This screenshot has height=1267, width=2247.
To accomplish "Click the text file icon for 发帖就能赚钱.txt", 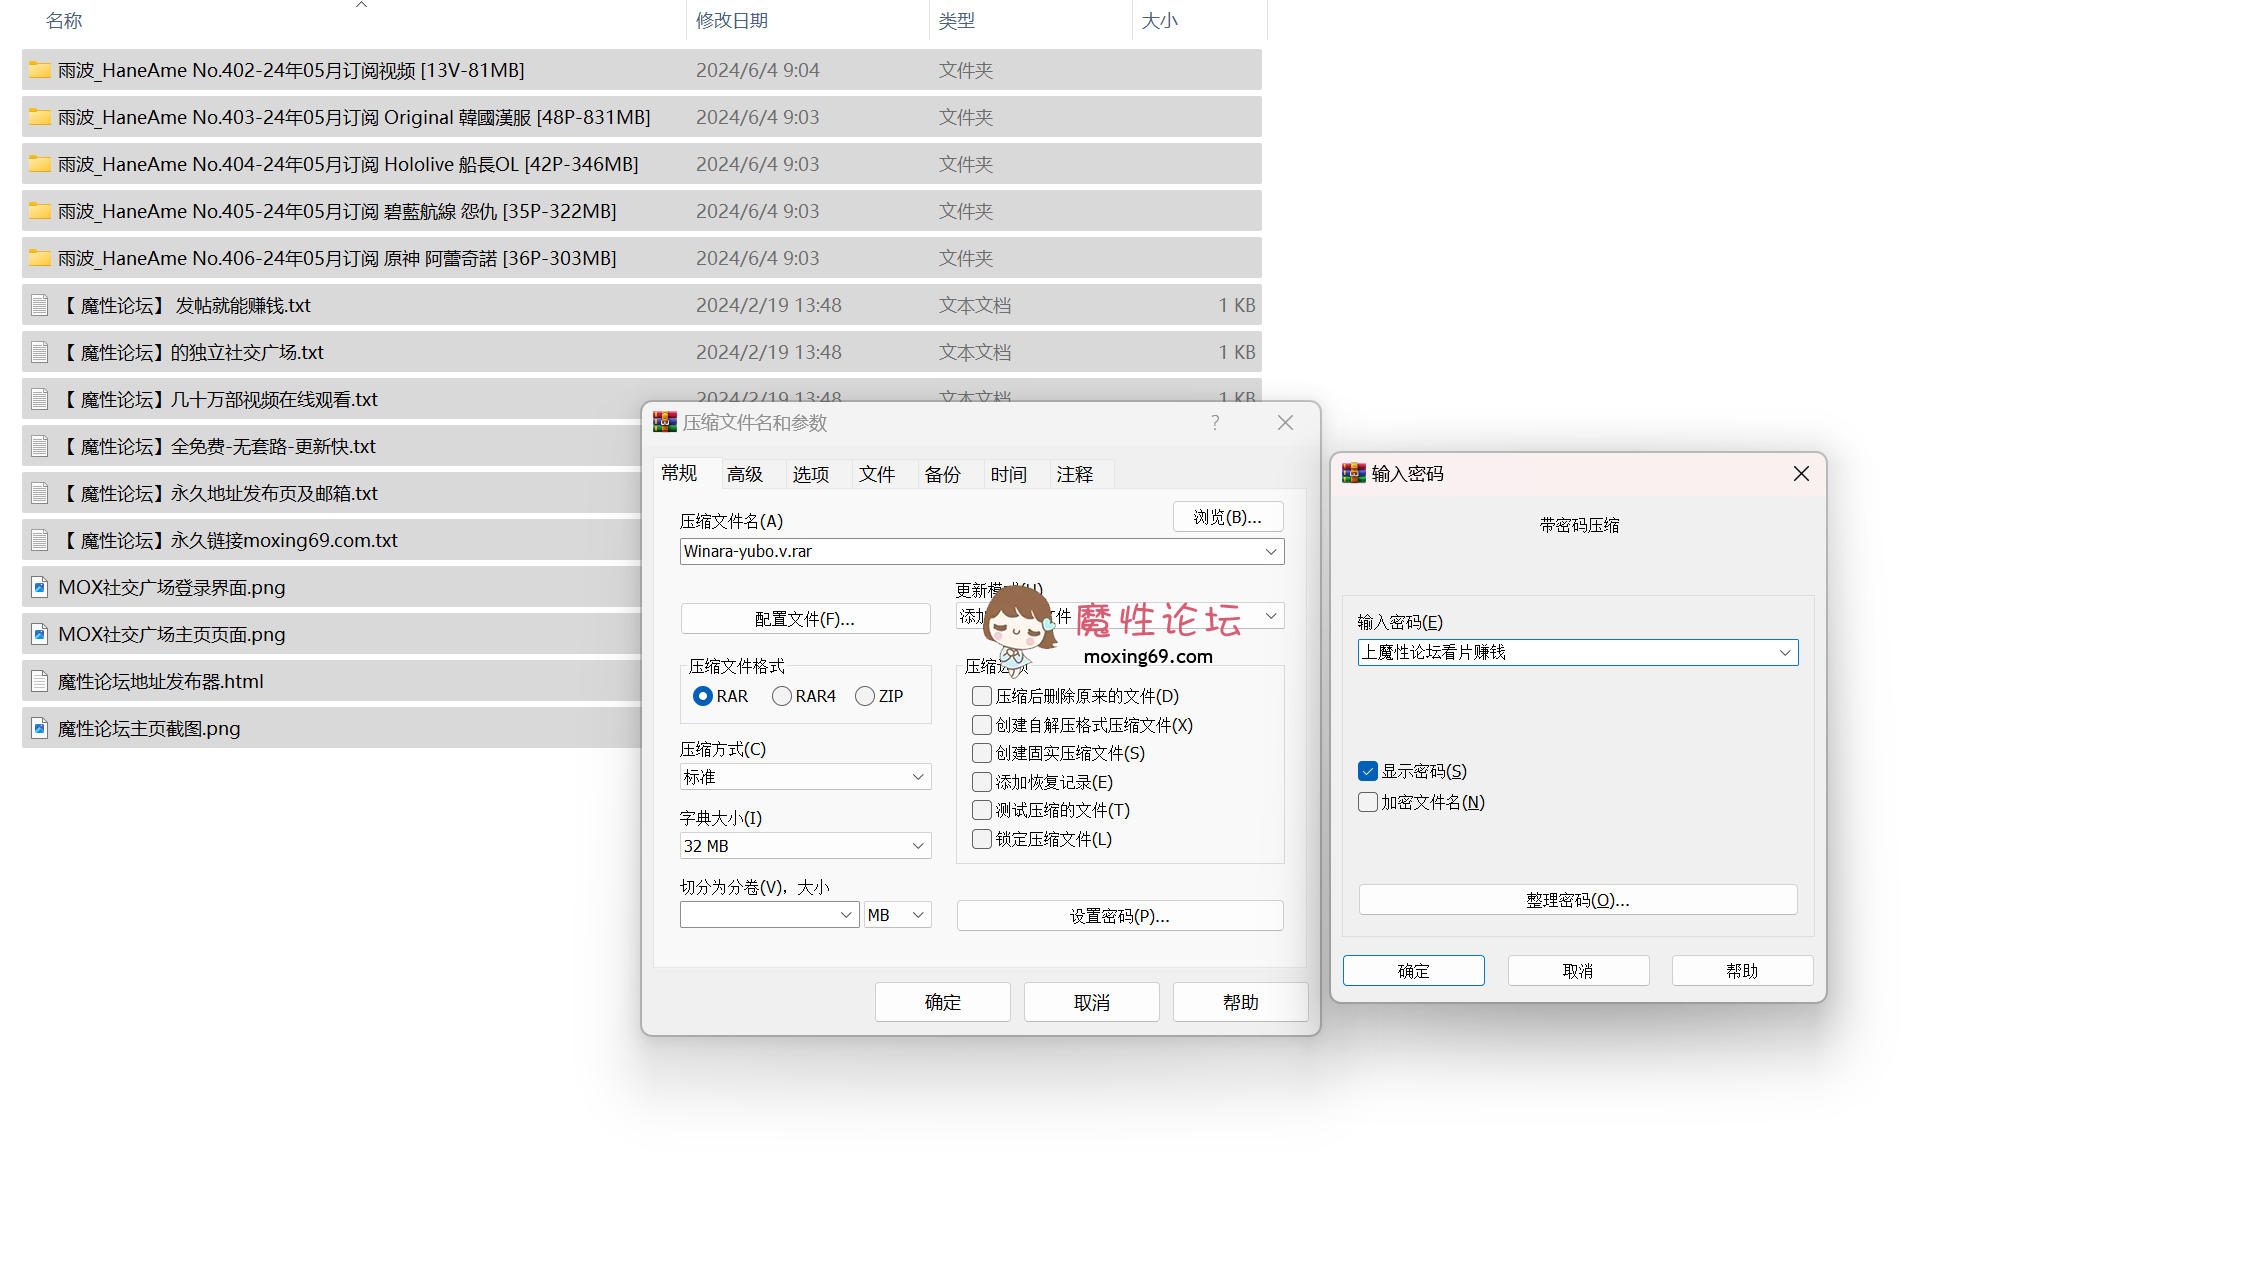I will coord(40,305).
